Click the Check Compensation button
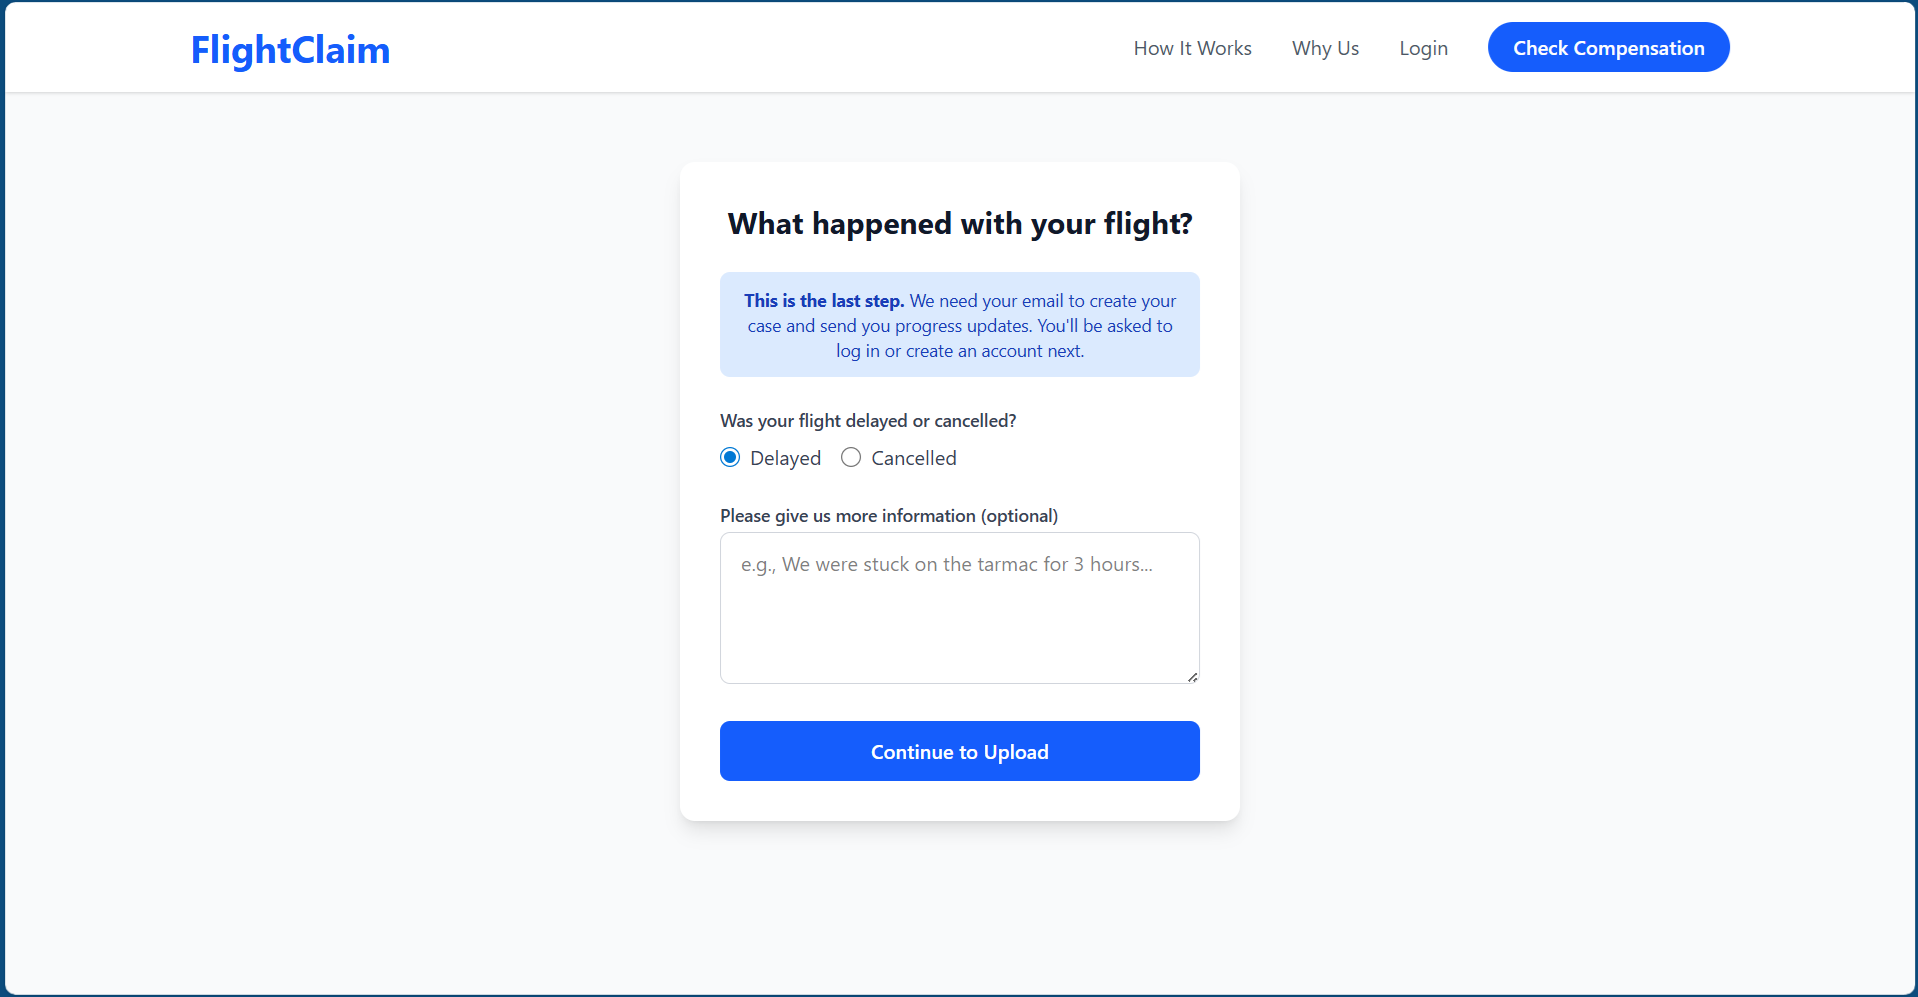The image size is (1918, 997). [1607, 47]
